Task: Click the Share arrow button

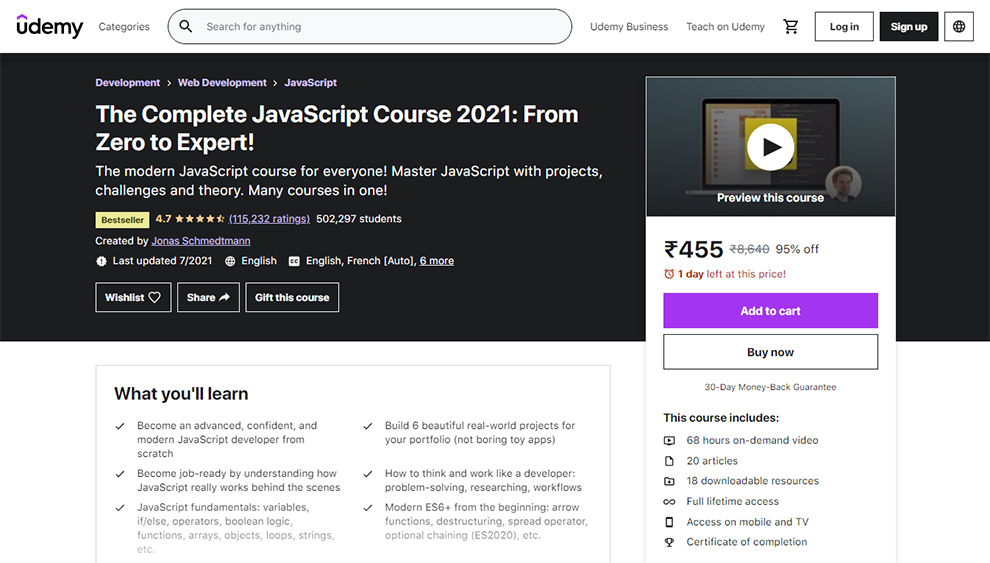Action: pyautogui.click(x=208, y=297)
